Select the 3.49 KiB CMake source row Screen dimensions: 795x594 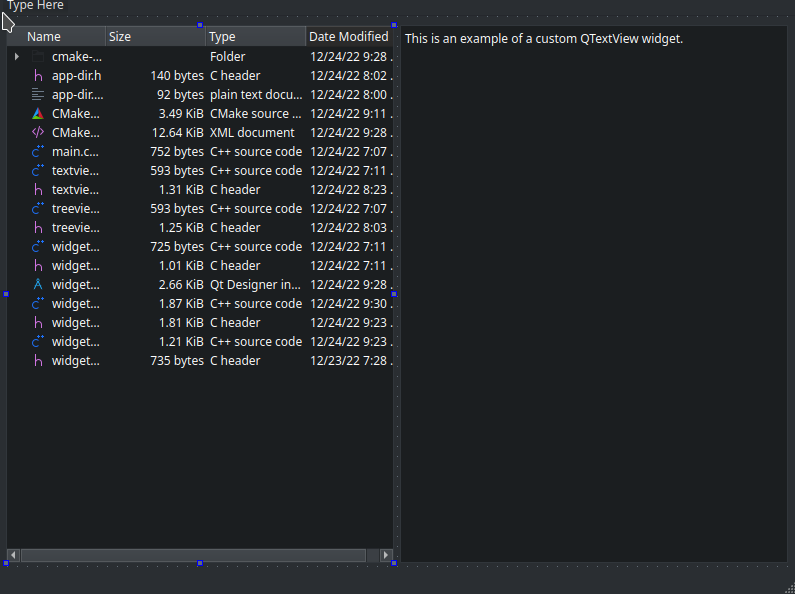click(200, 114)
